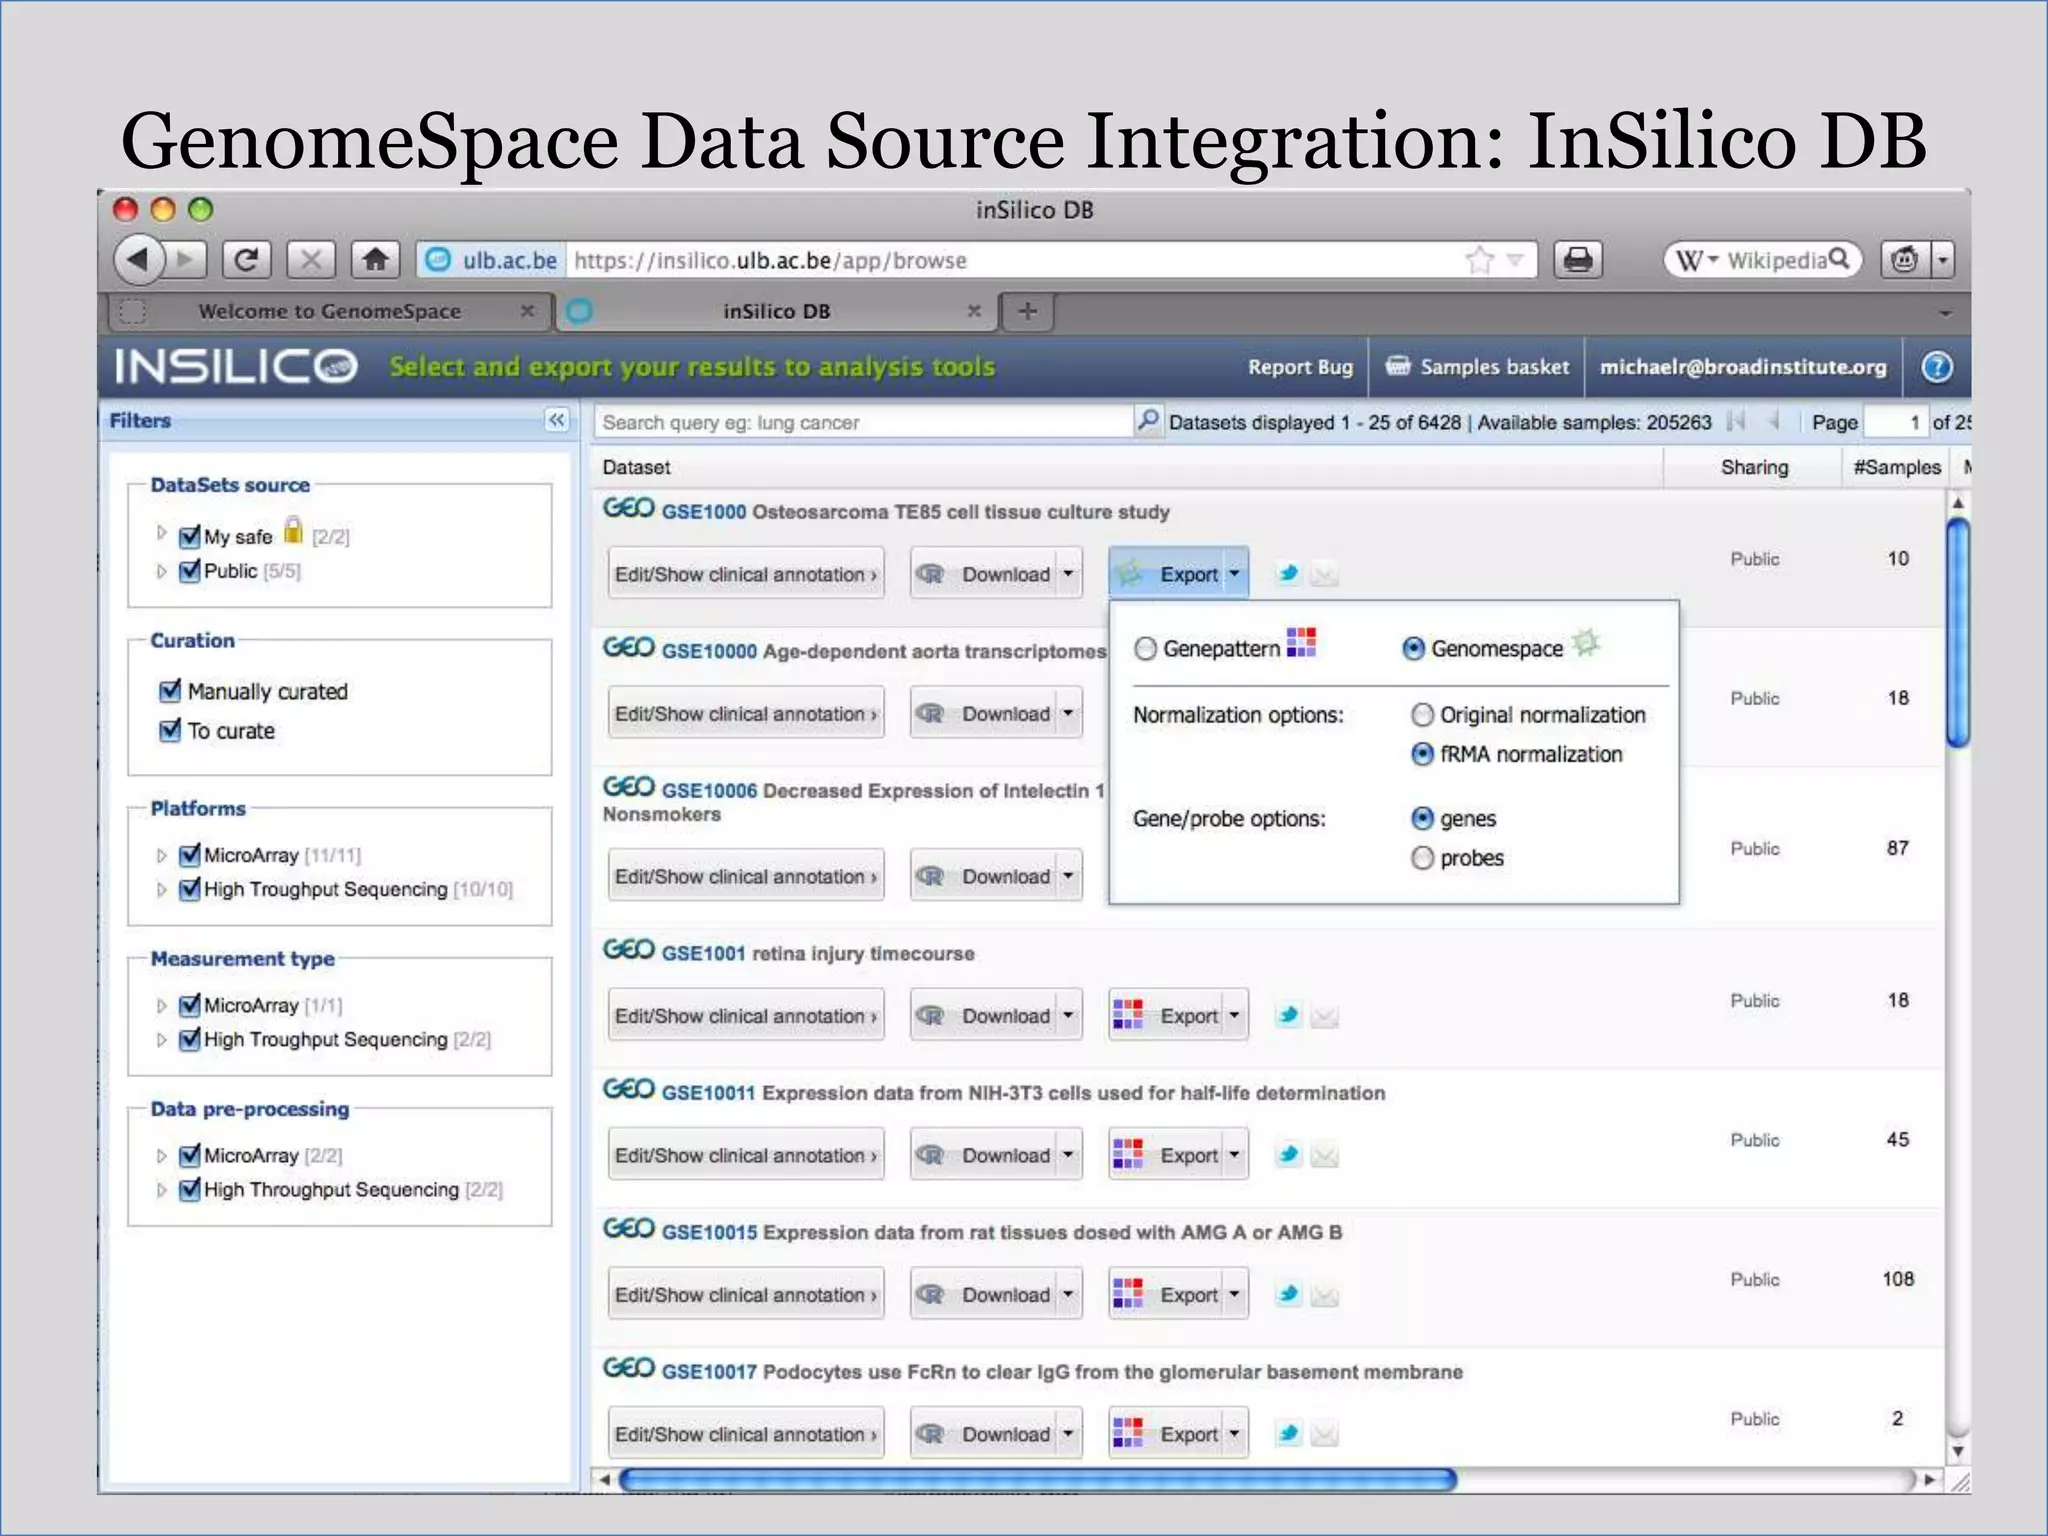Reload the page with the refresh icon
The height and width of the screenshot is (1536, 2048).
coord(246,261)
